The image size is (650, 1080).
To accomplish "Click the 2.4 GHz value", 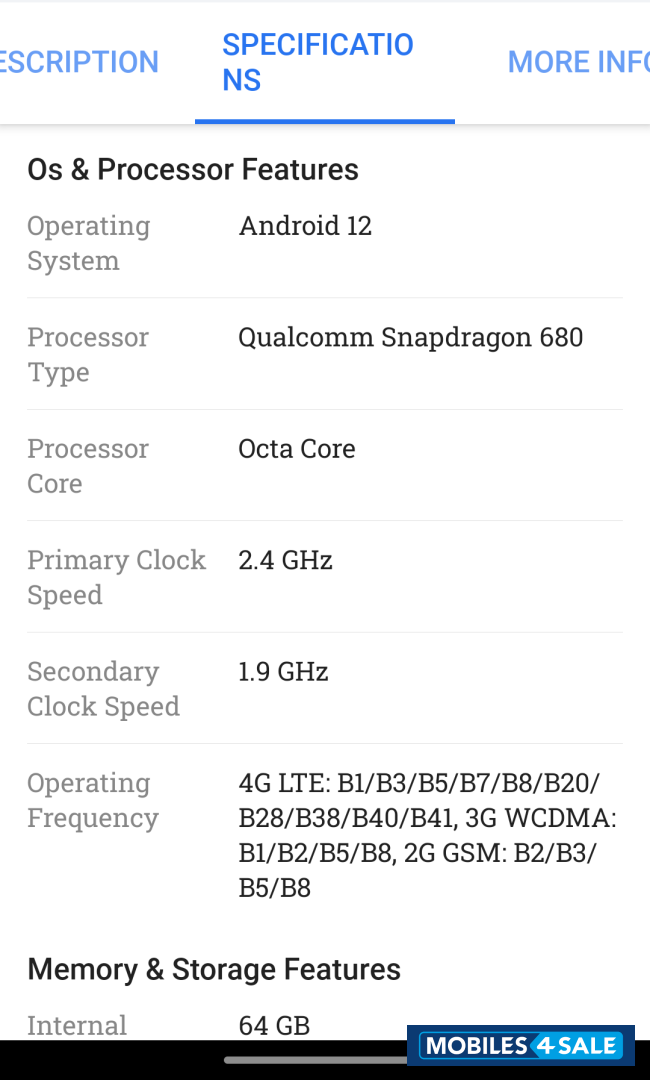I will 285,560.
